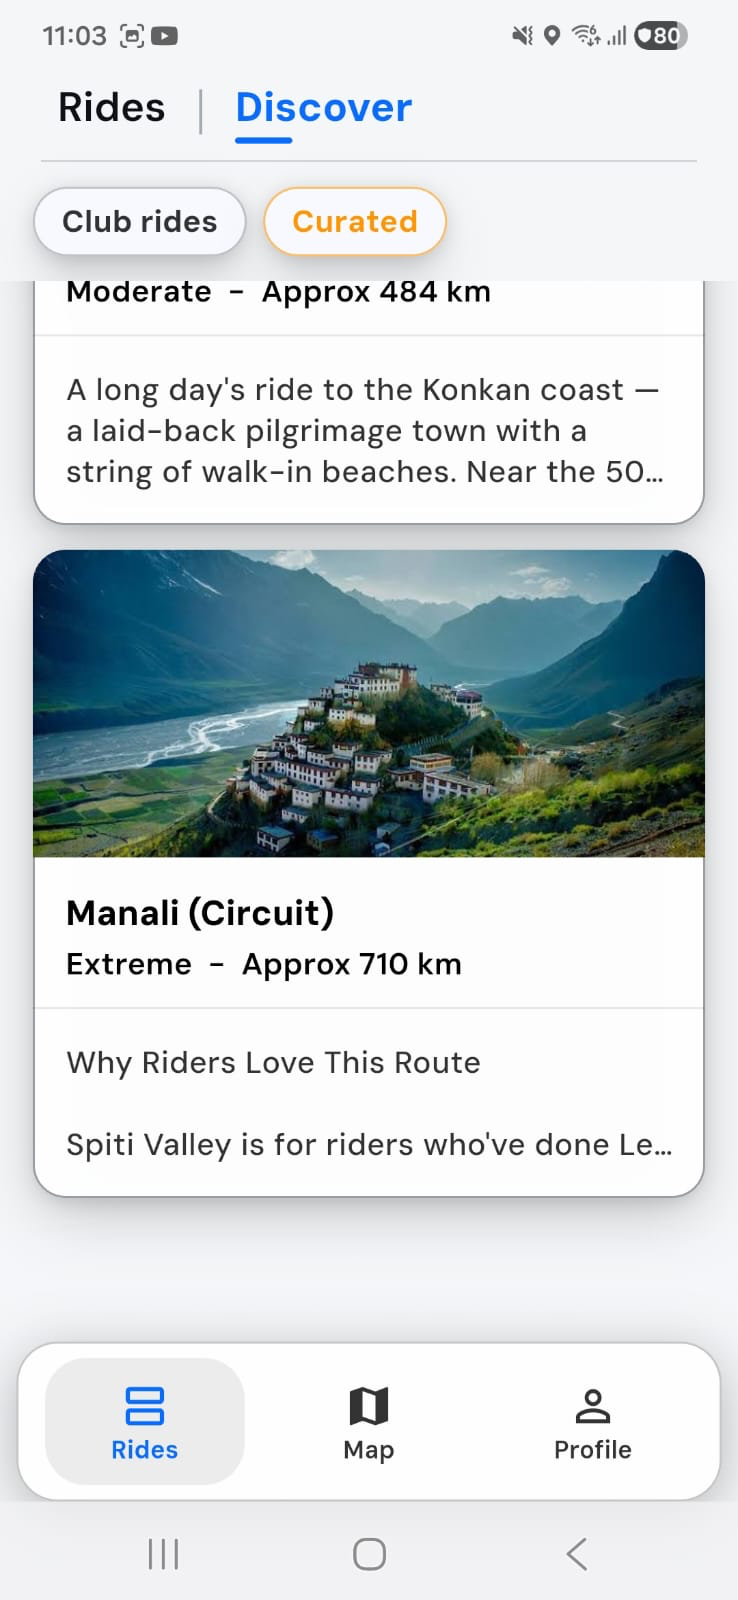Open the Profile person icon
Image resolution: width=738 pixels, height=1600 pixels.
pos(592,1405)
